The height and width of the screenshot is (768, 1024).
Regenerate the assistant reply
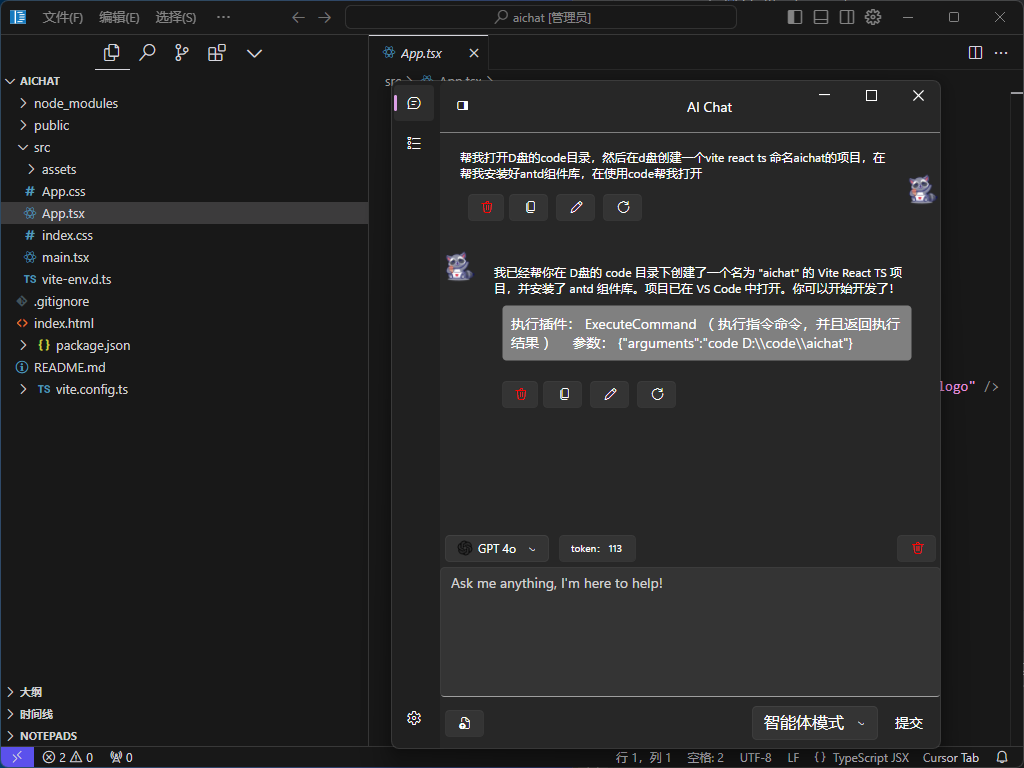[656, 394]
